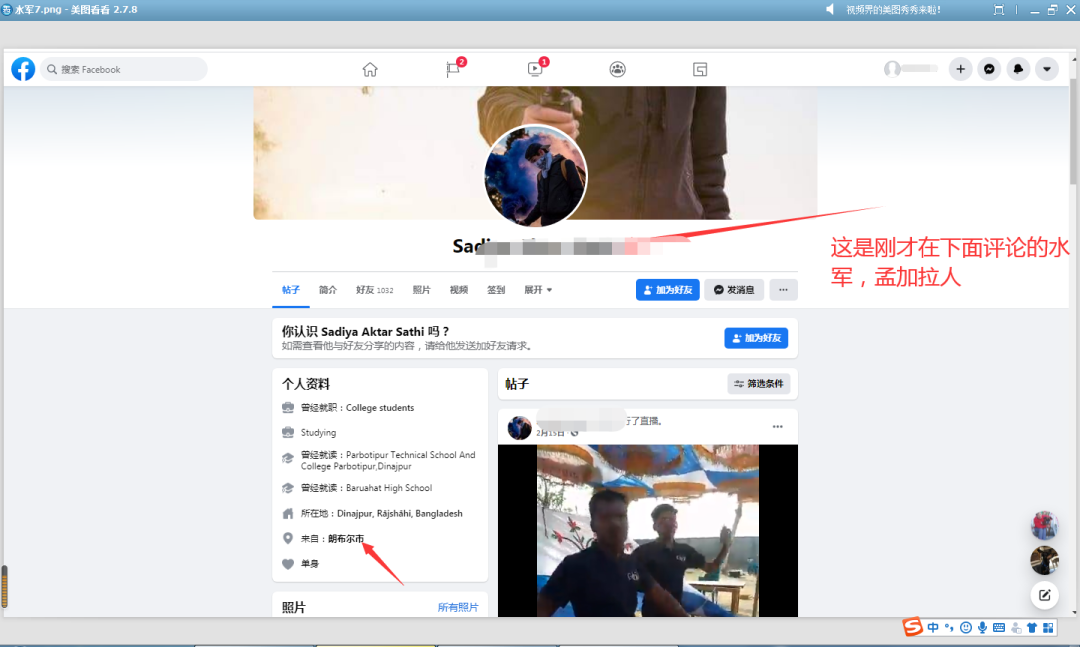The image size is (1080, 647).
Task: Click the Facebook logo icon
Action: [x=23, y=69]
